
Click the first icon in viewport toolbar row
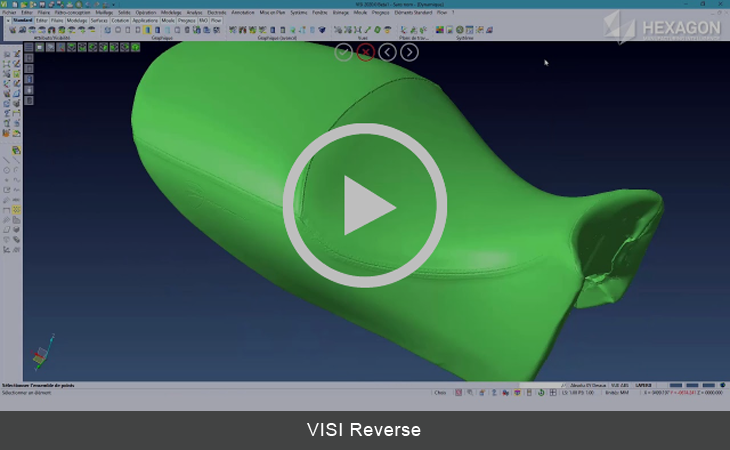click(29, 47)
